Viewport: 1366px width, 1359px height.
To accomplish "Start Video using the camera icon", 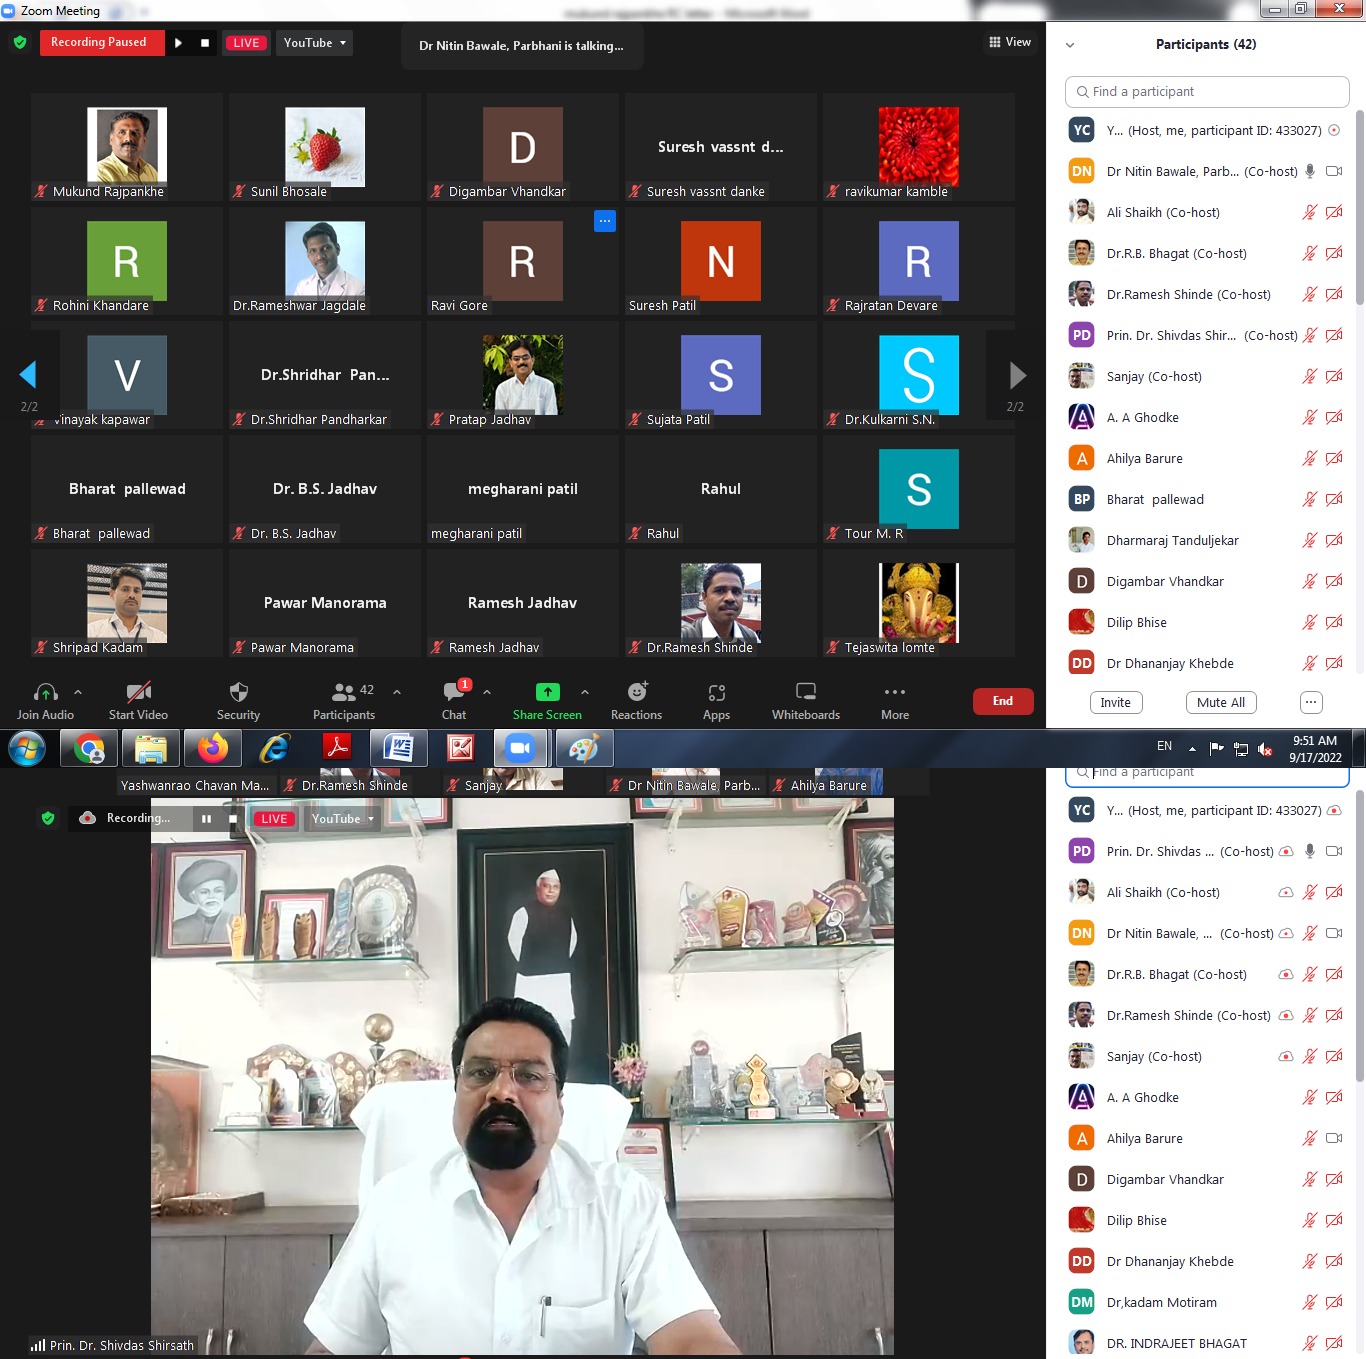I will 138,692.
